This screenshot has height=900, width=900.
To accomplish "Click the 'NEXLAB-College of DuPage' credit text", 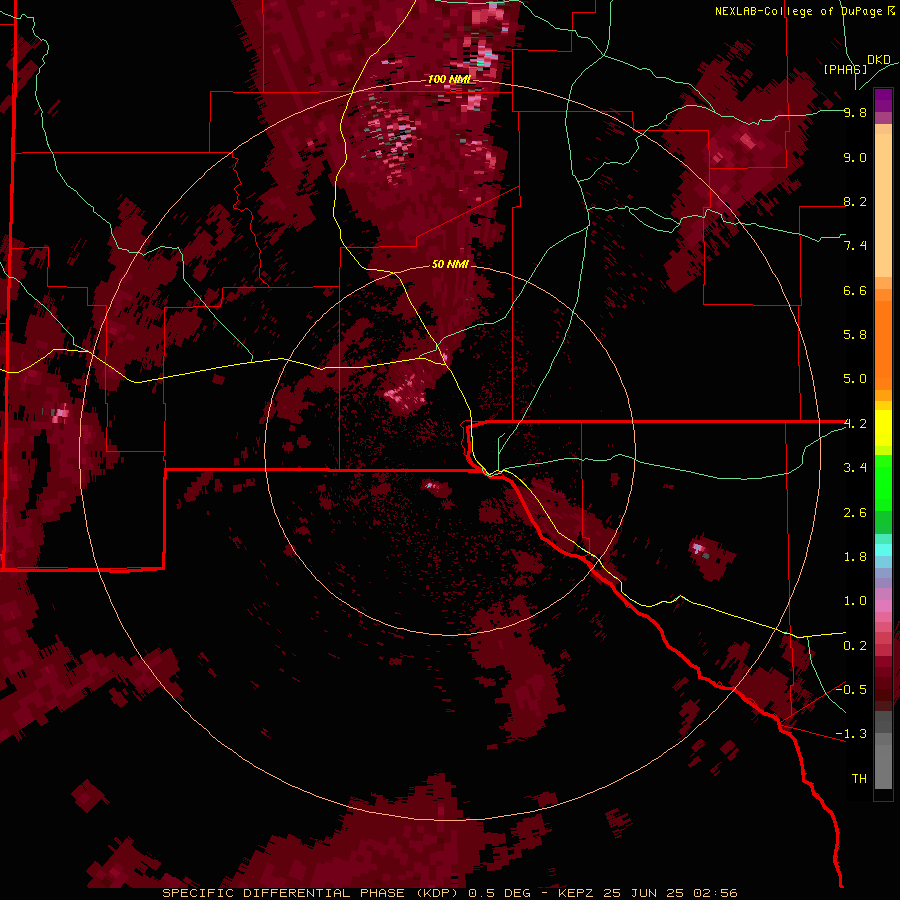I will click(798, 11).
